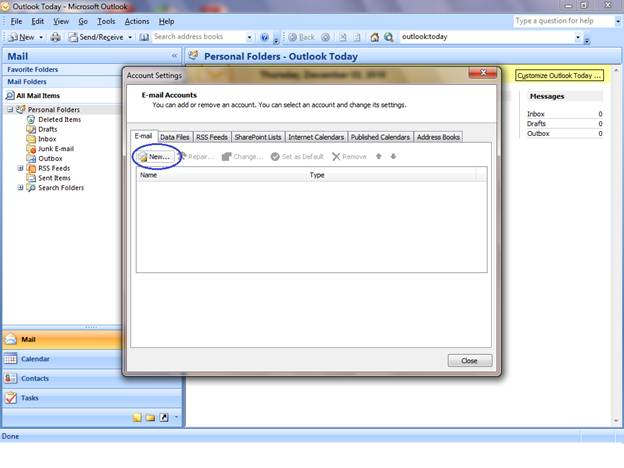Click Send/Receive in the toolbar

pyautogui.click(x=96, y=37)
